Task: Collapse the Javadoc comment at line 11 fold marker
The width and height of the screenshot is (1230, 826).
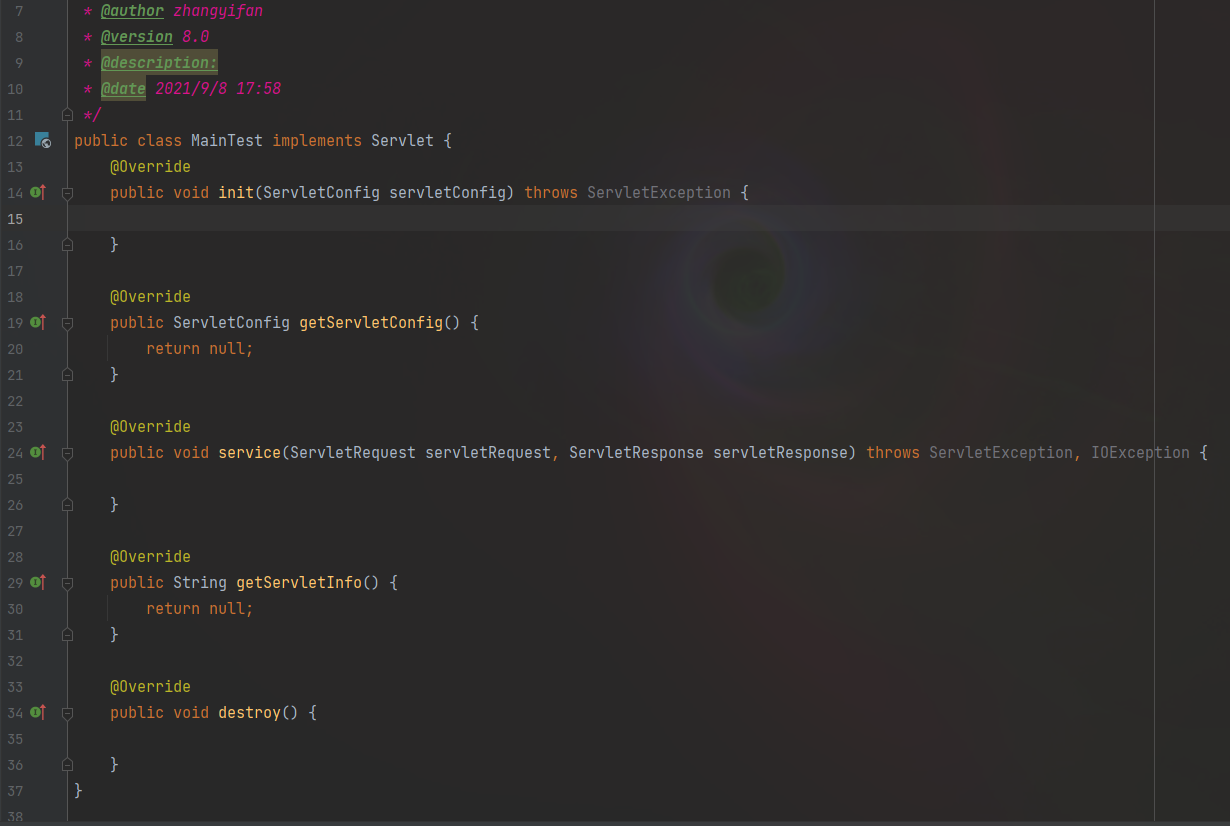Action: click(67, 115)
